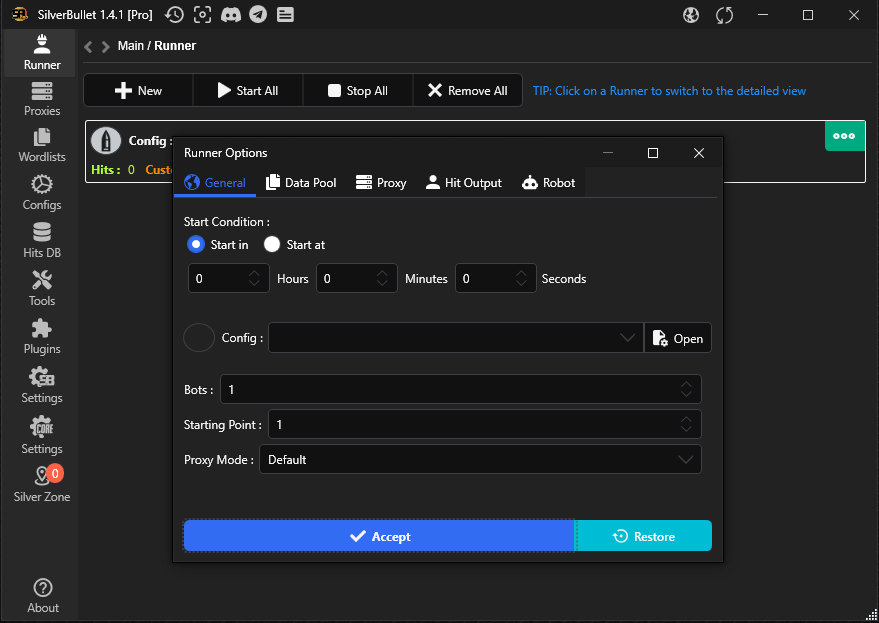Open the Hits DB section in sidebar

coord(42,241)
